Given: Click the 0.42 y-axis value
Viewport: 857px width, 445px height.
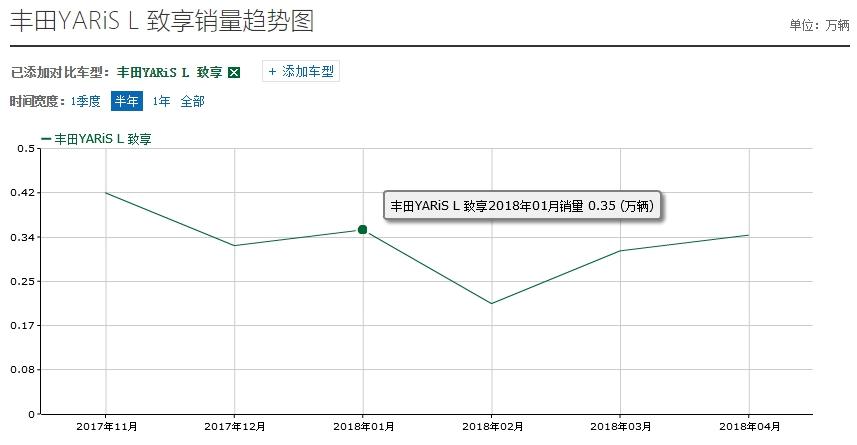Looking at the screenshot, I should [x=22, y=192].
